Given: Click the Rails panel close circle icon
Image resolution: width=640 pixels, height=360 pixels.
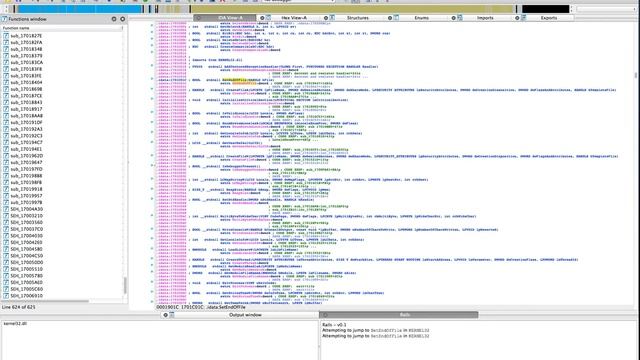Looking at the screenshot, I should click(x=325, y=315).
